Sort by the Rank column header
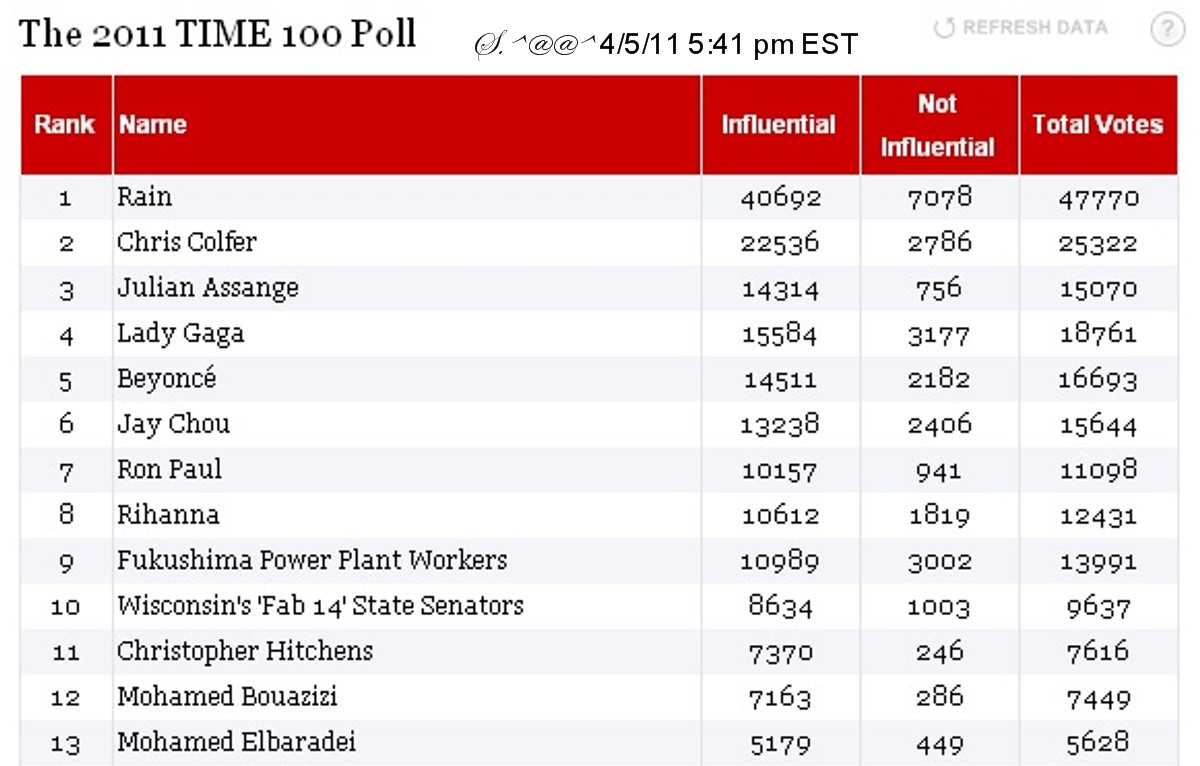Screen dimensions: 1200x766 (65, 125)
